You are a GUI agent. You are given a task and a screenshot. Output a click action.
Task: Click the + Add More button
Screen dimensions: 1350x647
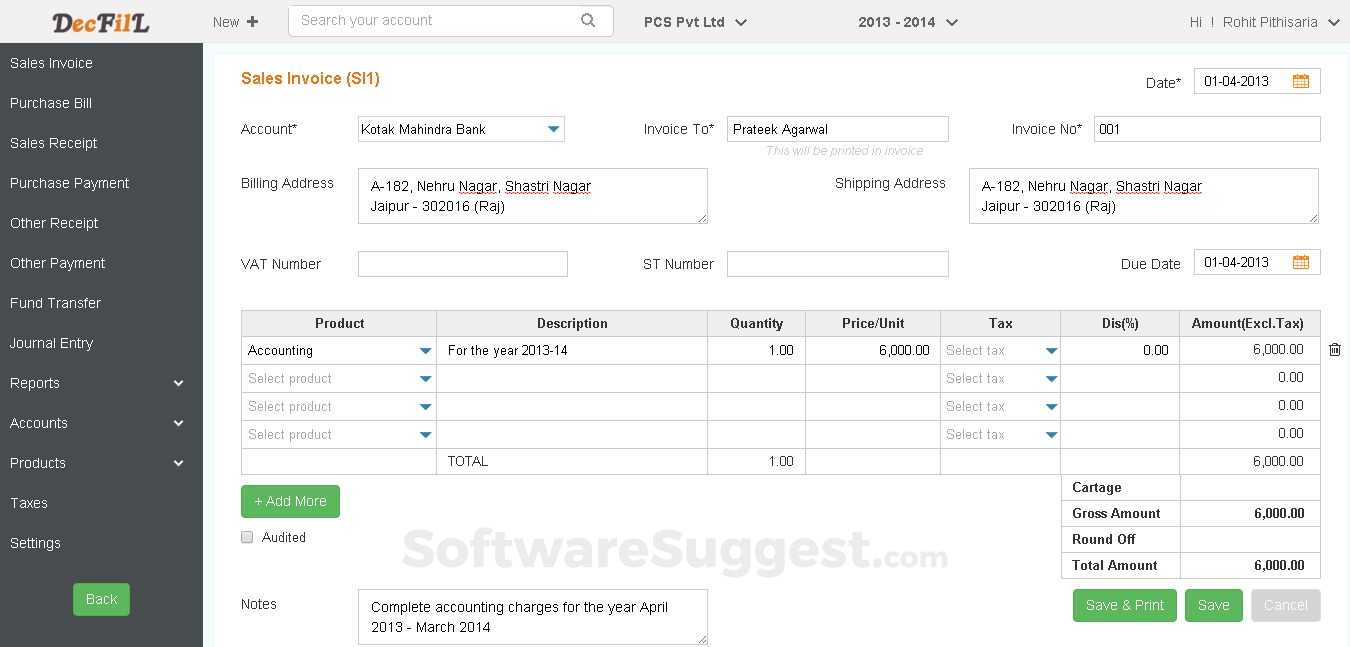(x=290, y=501)
